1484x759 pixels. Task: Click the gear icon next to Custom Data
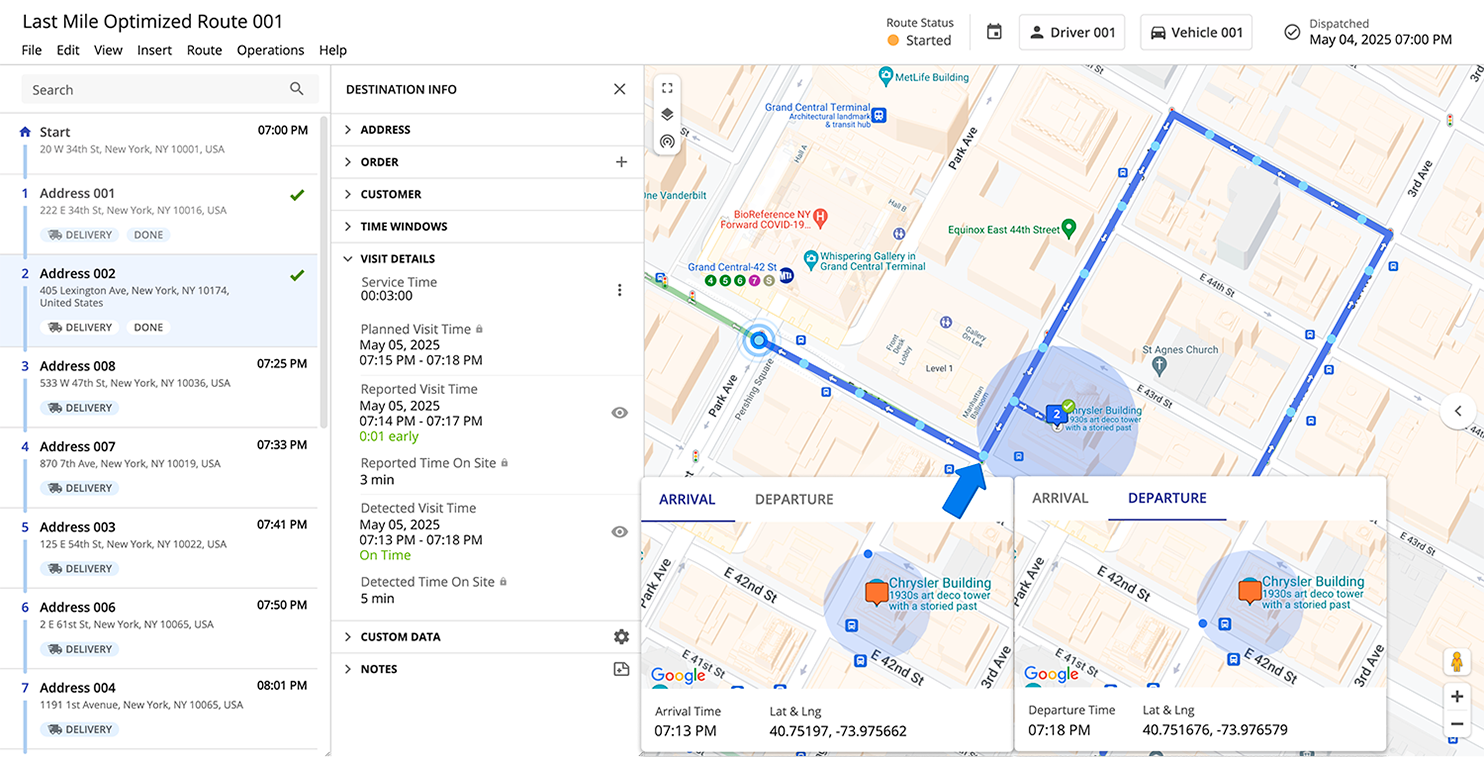coord(621,636)
